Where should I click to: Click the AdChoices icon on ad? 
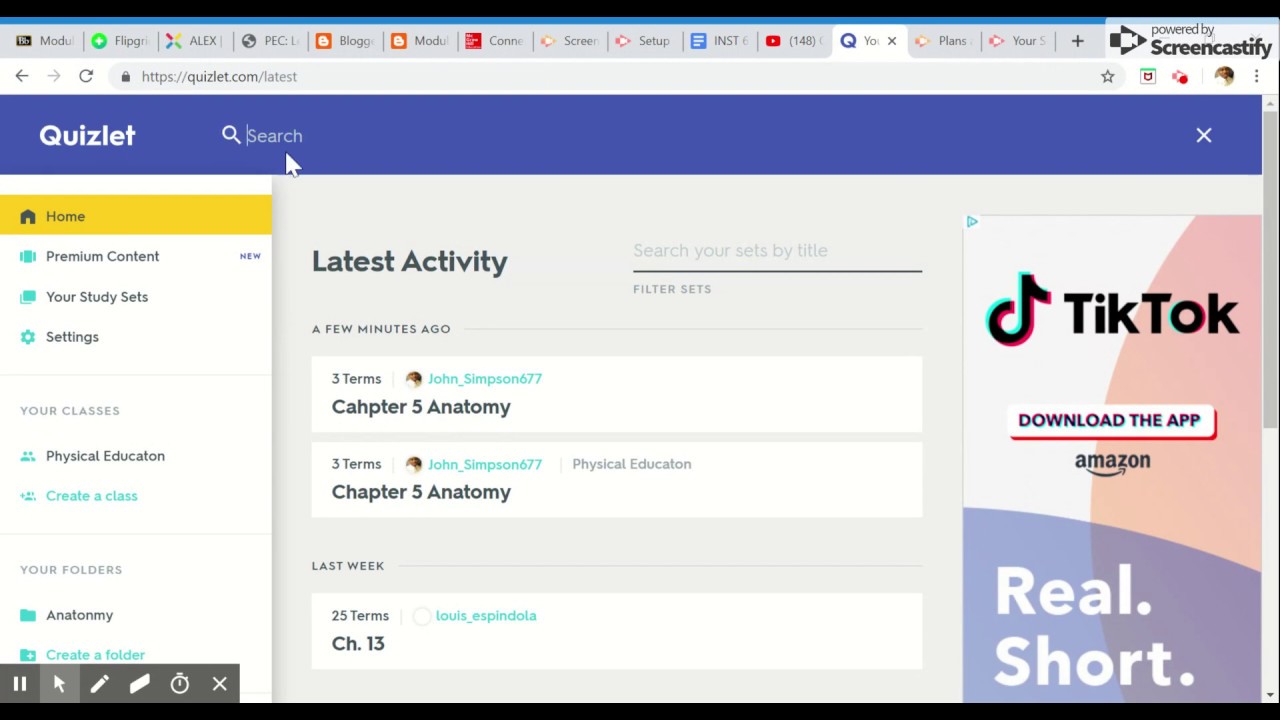pyautogui.click(x=972, y=222)
